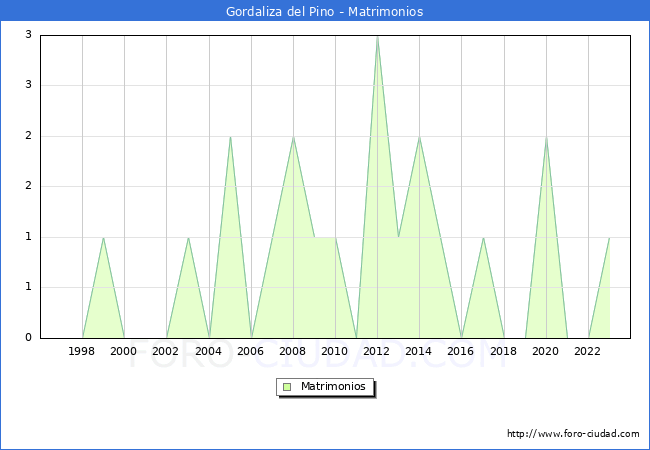This screenshot has height=450, width=650.
Task: Select the 2020 peak on the chart
Action: pos(546,137)
